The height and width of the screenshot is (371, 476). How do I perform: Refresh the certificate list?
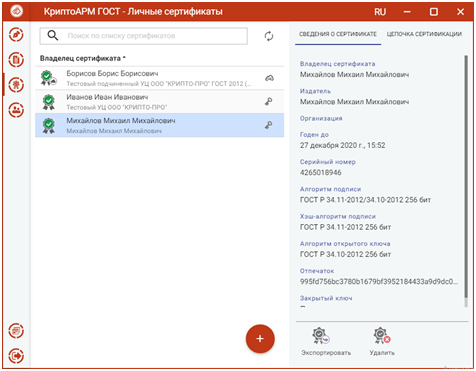pyautogui.click(x=269, y=36)
